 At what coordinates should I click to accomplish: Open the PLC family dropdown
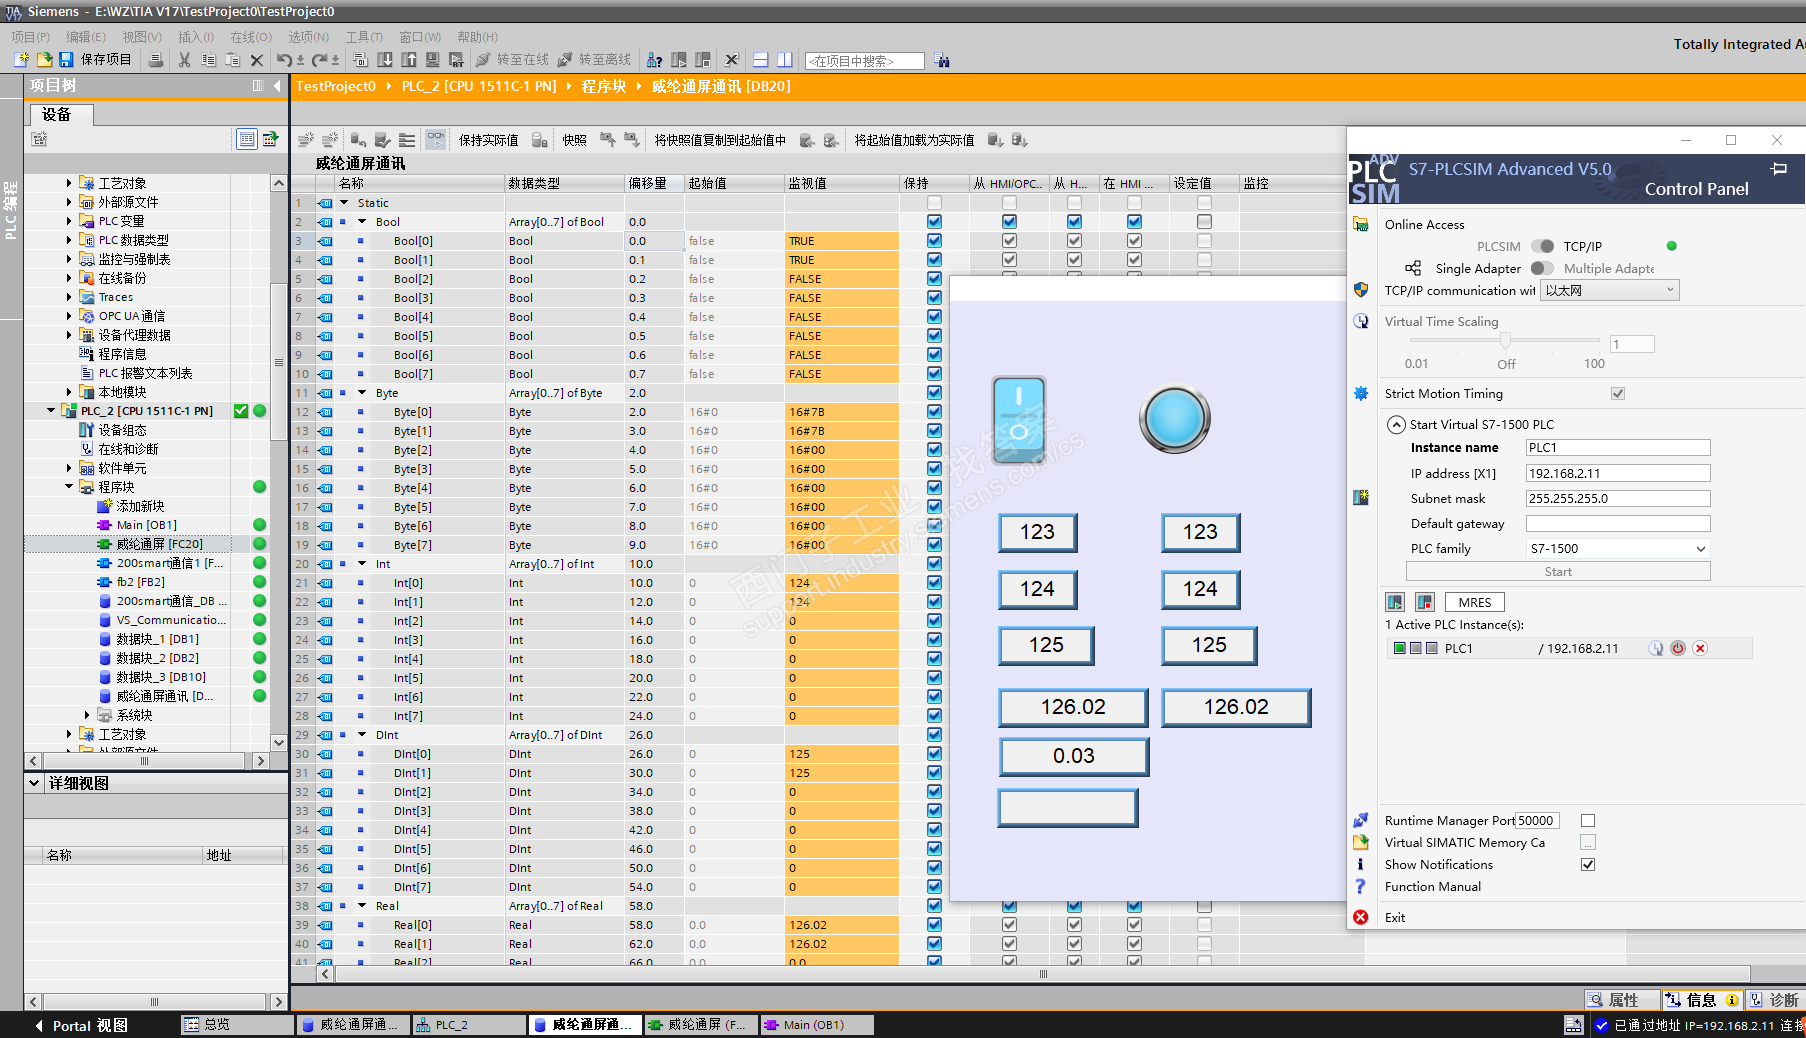1617,549
